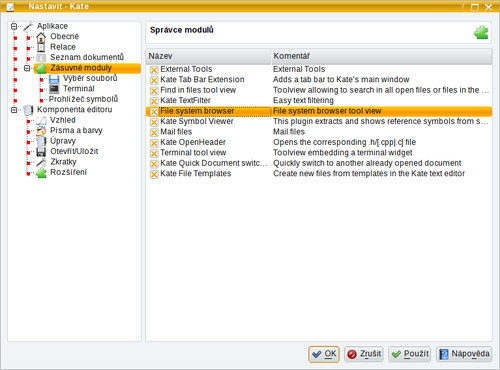Select 'Opens the corresponding .h/[.cpp|.c] file' text
Image resolution: width=500 pixels, height=370 pixels.
pyautogui.click(x=344, y=142)
